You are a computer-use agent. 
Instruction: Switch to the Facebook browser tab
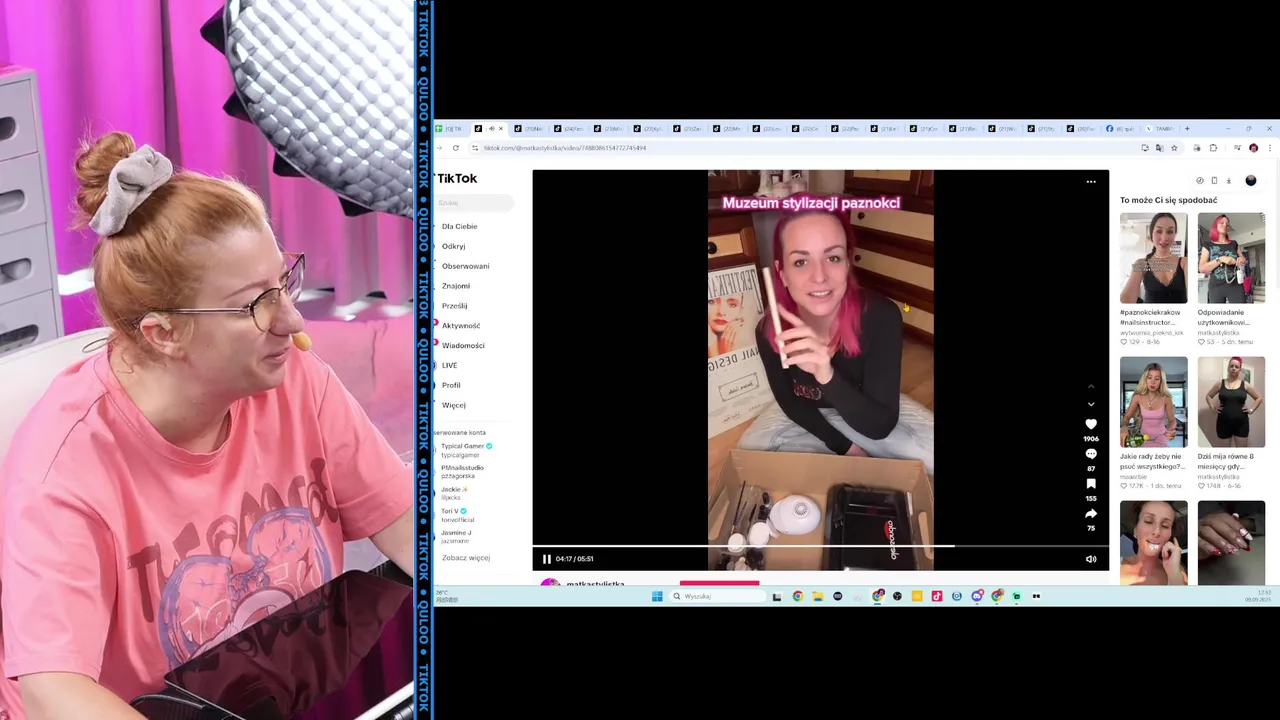1120,128
